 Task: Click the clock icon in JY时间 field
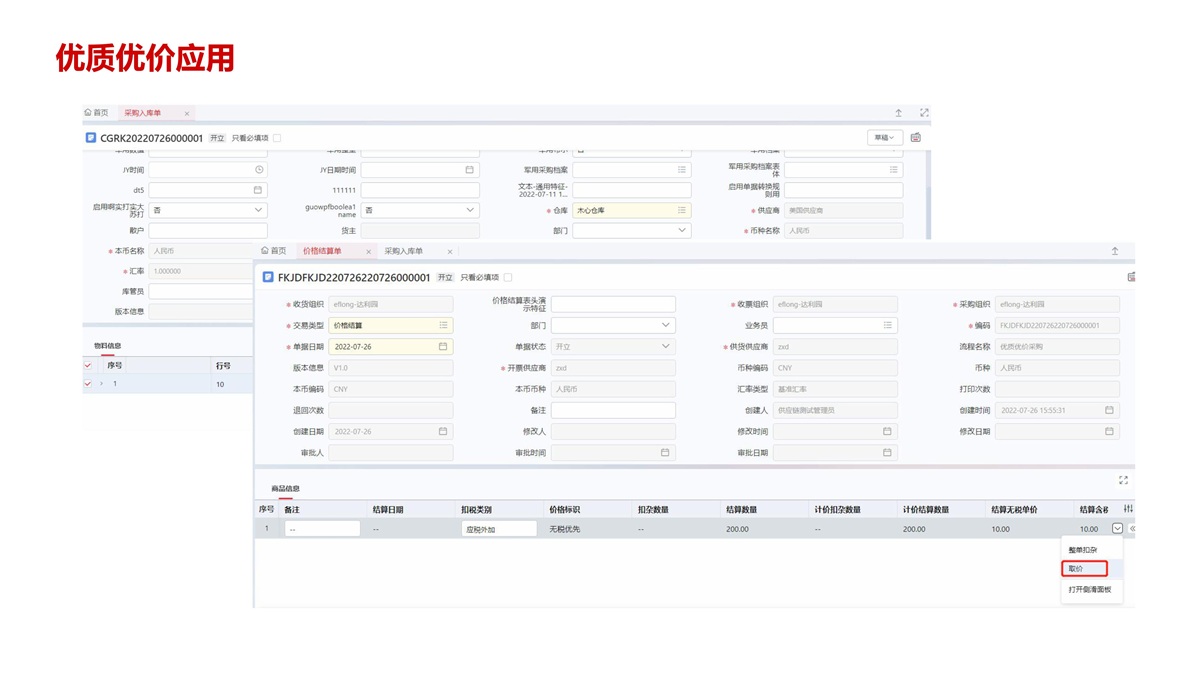259,170
